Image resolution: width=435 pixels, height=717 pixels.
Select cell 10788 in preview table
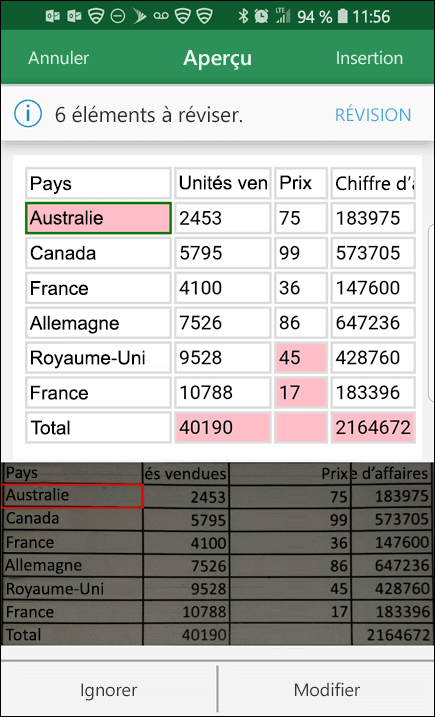(223, 392)
